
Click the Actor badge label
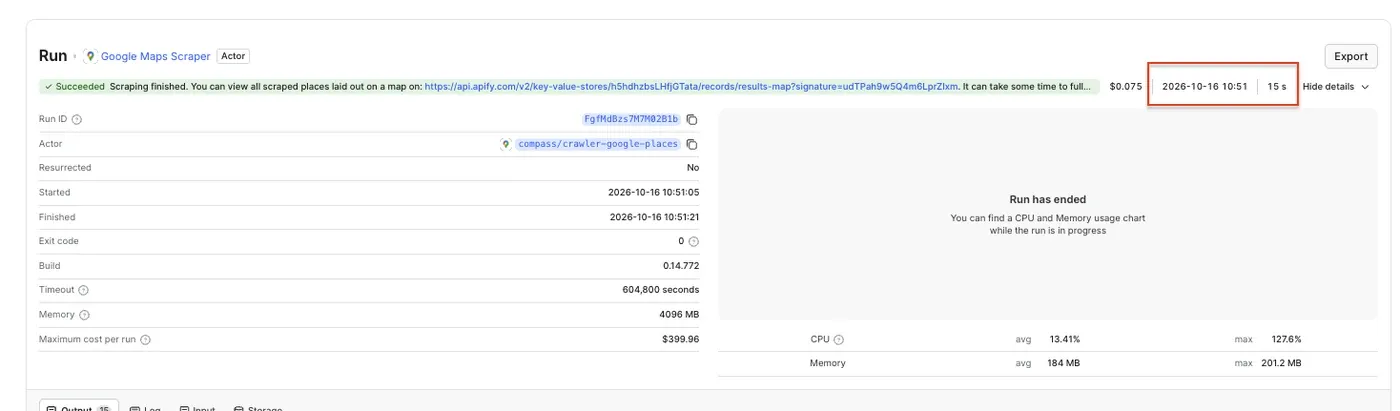pyautogui.click(x=233, y=56)
